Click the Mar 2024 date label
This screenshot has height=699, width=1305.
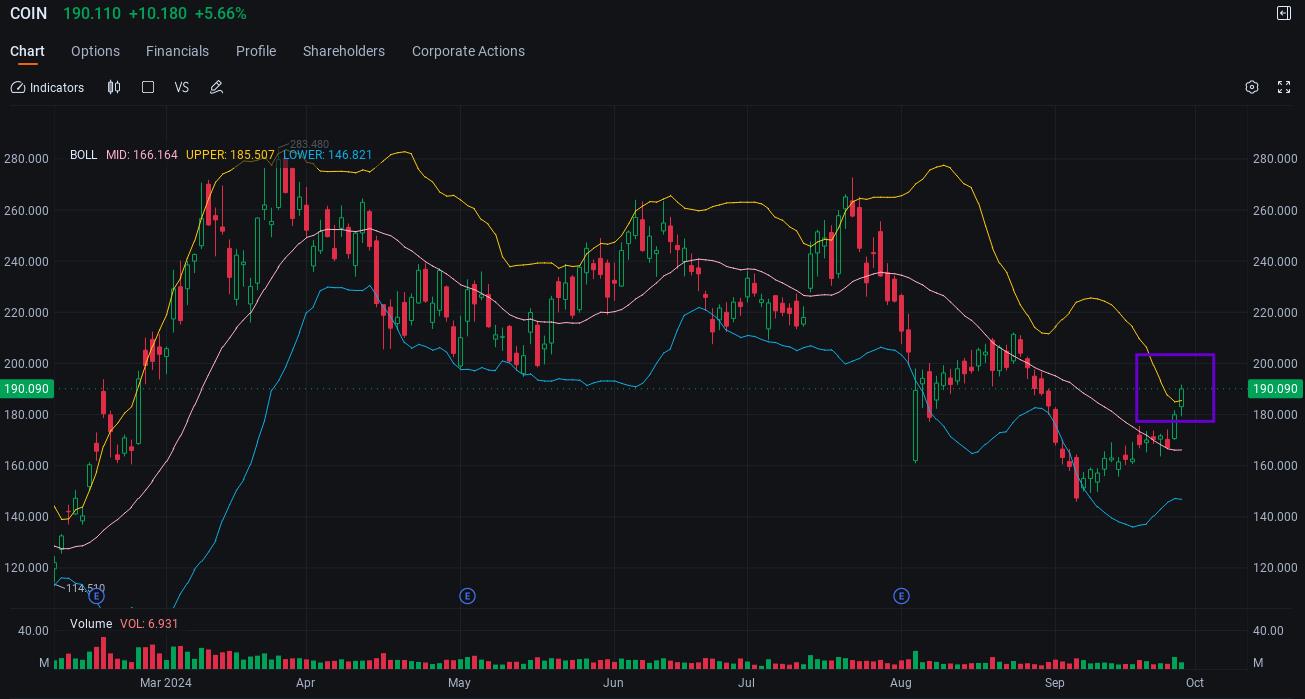166,683
